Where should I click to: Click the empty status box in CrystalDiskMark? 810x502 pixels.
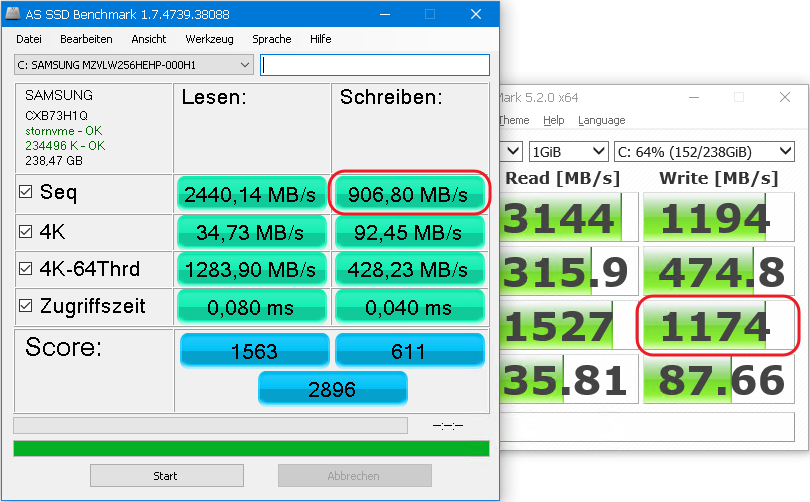point(647,427)
